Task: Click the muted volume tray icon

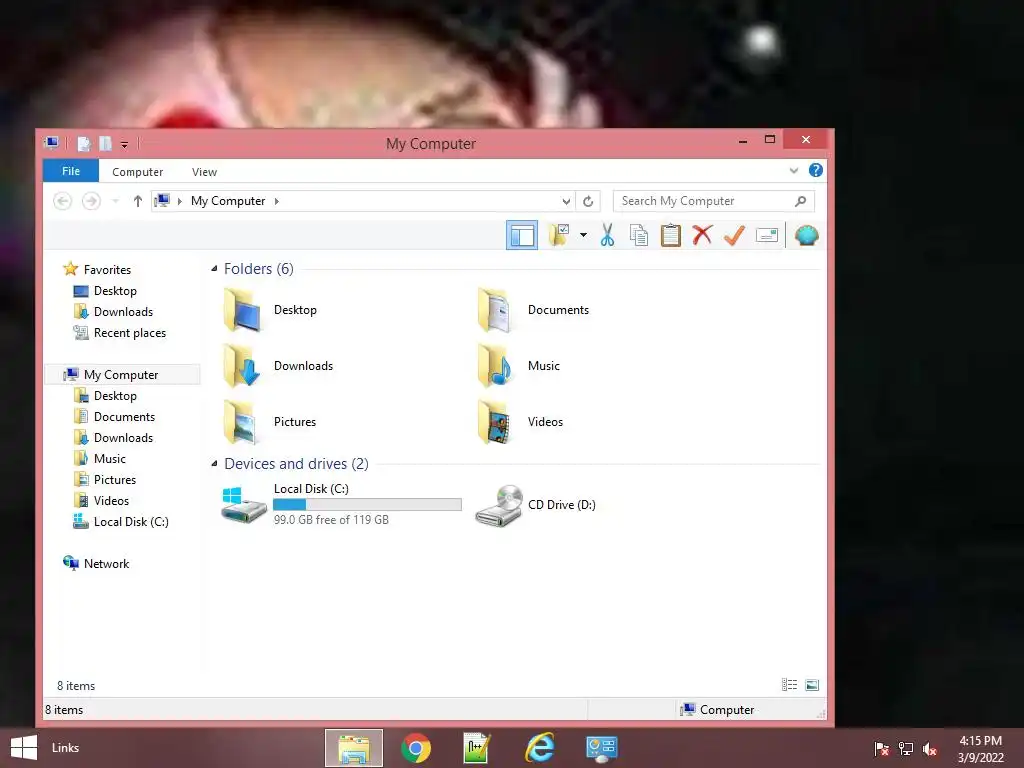Action: tap(930, 749)
